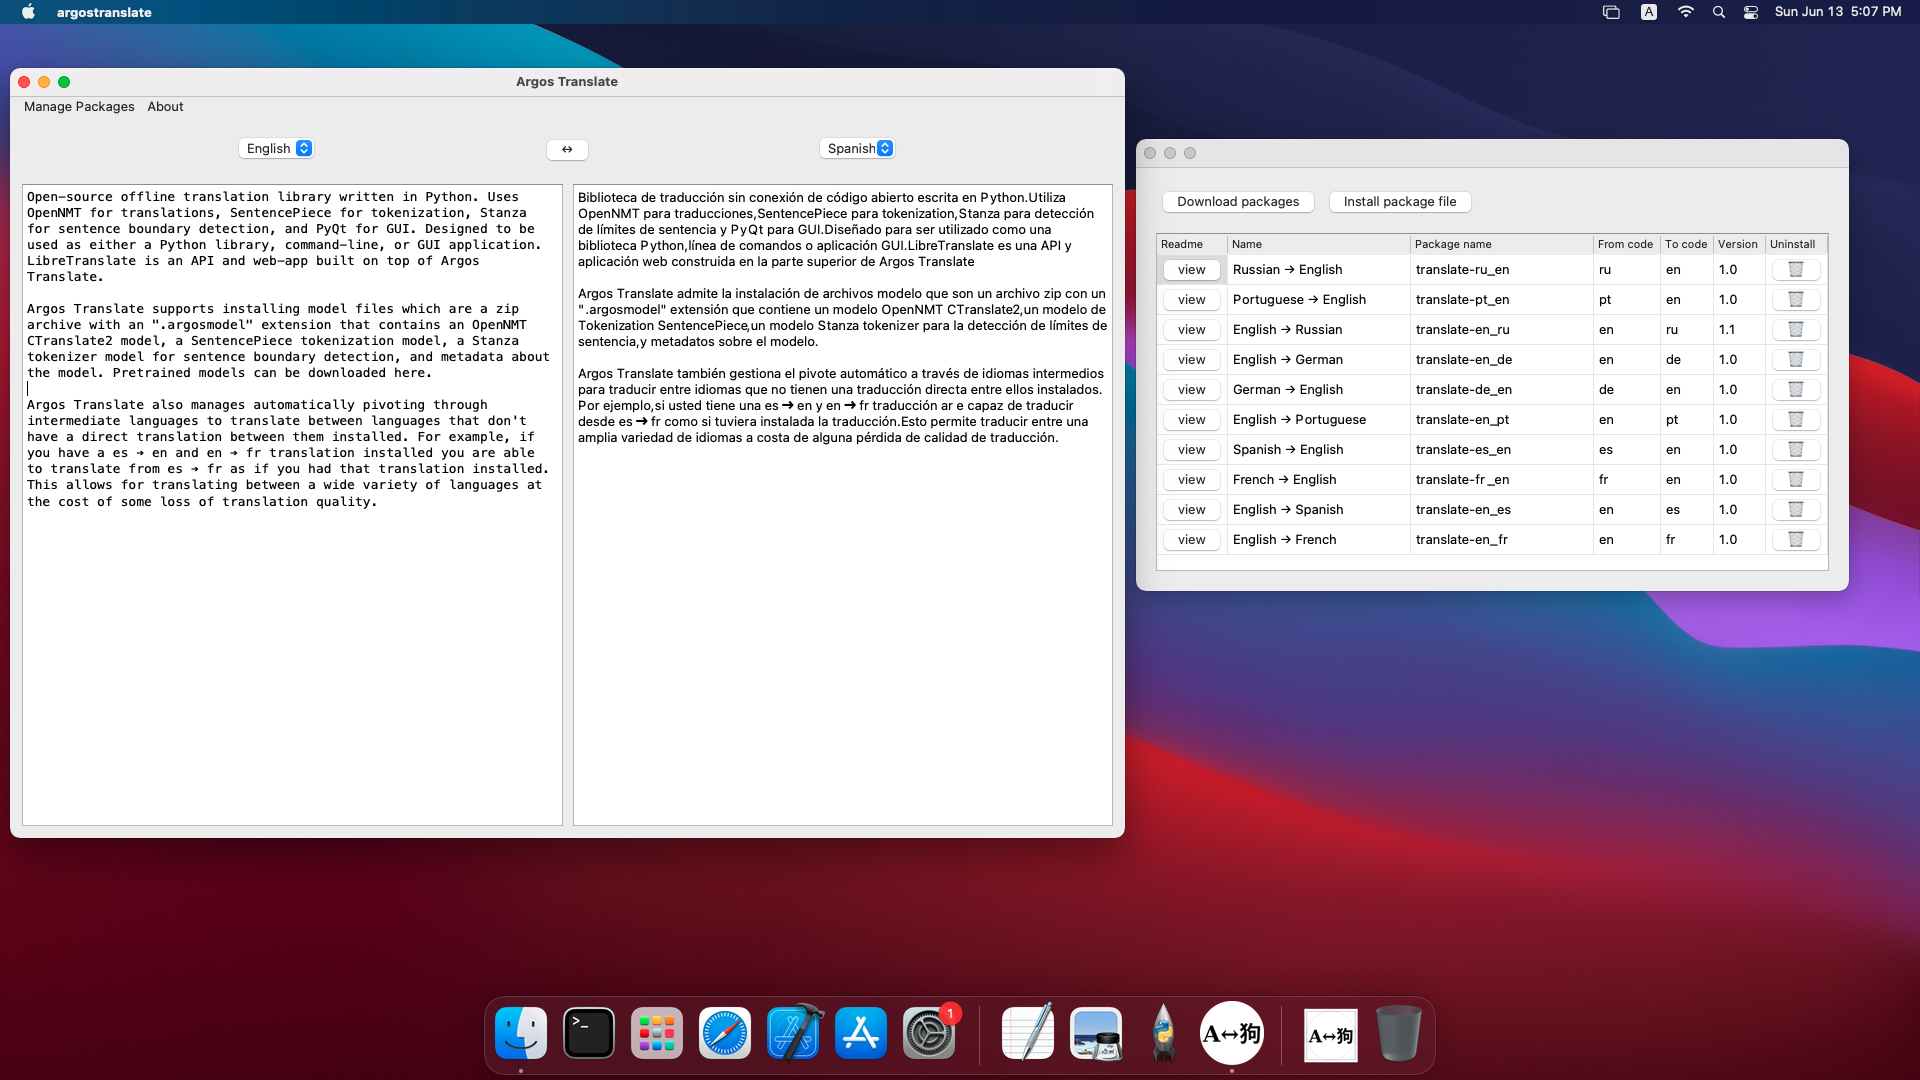View readme for English → French

(1191, 540)
